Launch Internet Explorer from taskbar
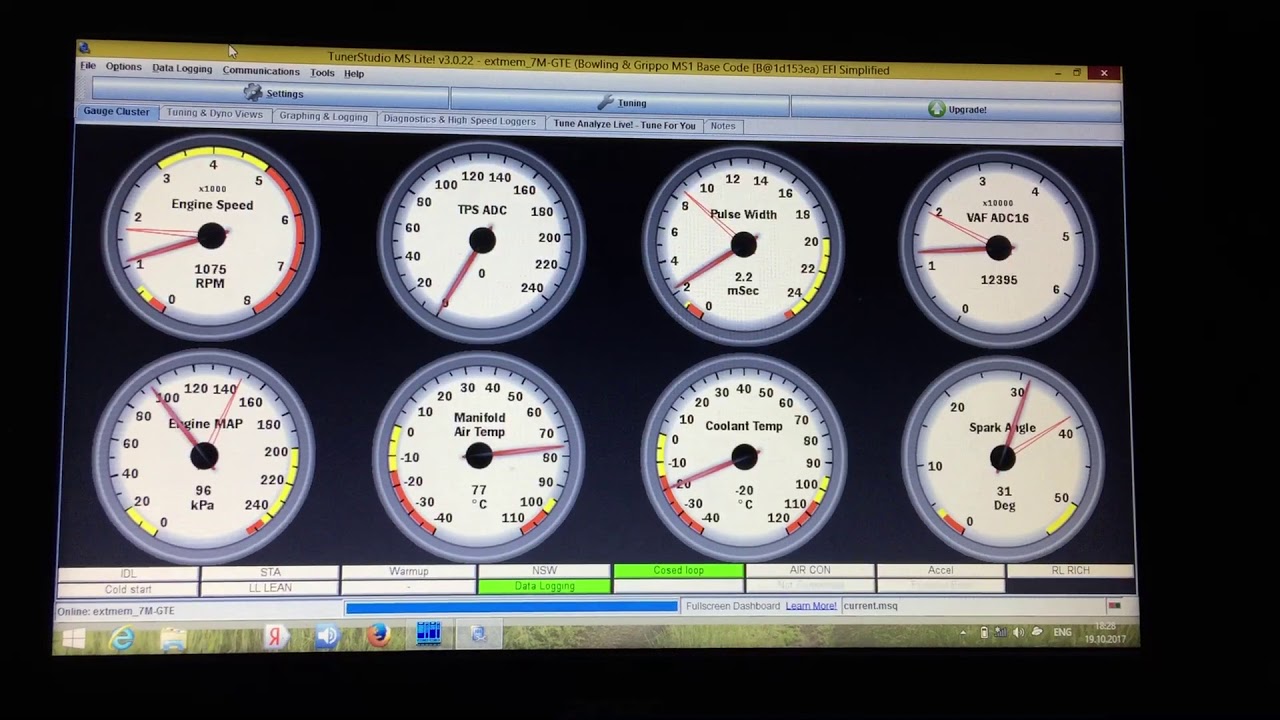 pos(122,638)
